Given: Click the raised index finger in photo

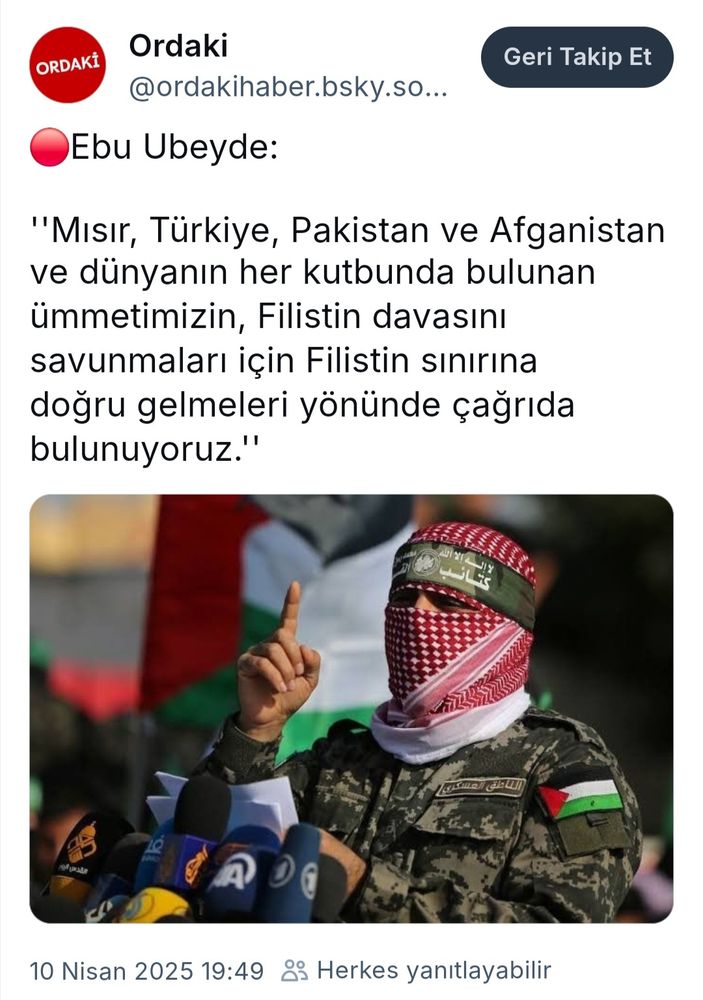Looking at the screenshot, I should click(x=290, y=609).
